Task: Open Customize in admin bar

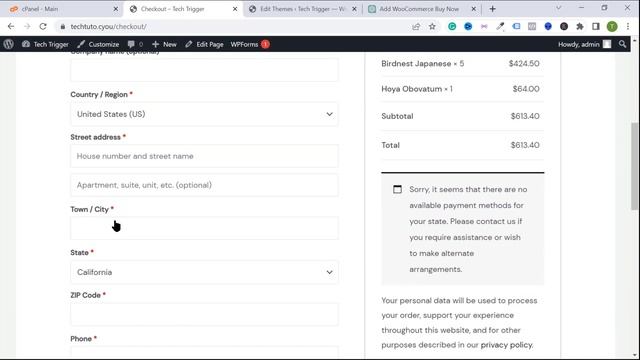Action: coord(98,44)
